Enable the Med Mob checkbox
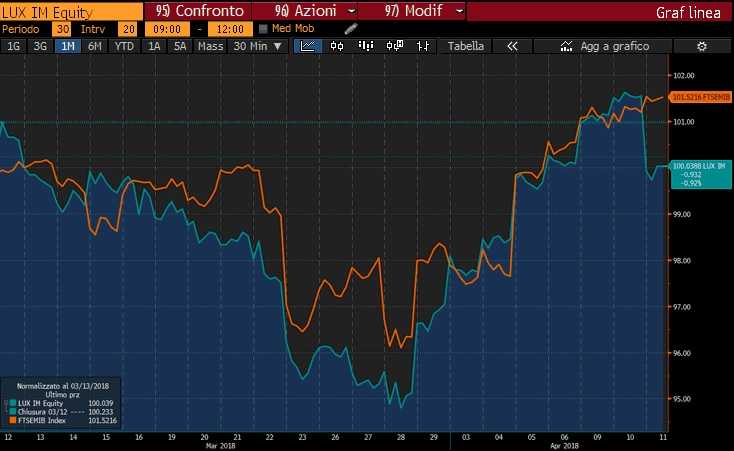734x451 pixels. (x=263, y=29)
